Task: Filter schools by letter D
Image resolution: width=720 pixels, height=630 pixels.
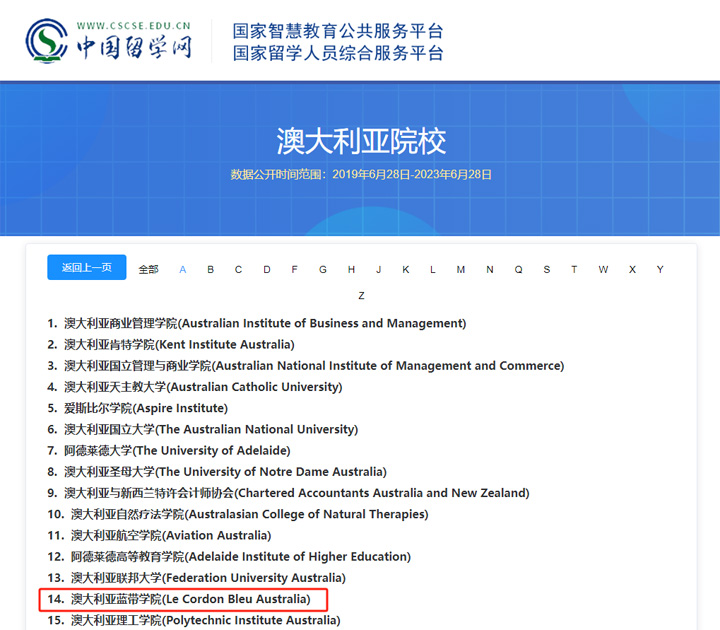Action: (x=267, y=270)
